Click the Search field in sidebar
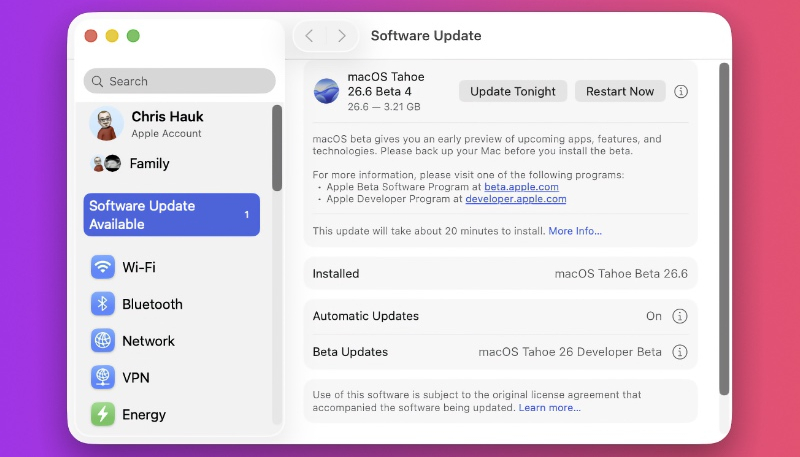800x457 pixels. [180, 81]
